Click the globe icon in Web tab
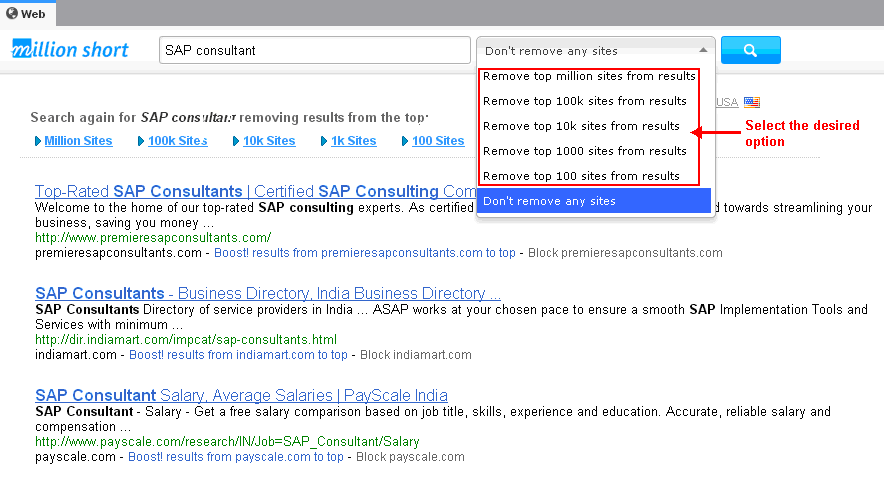This screenshot has height=479, width=884. click(12, 13)
